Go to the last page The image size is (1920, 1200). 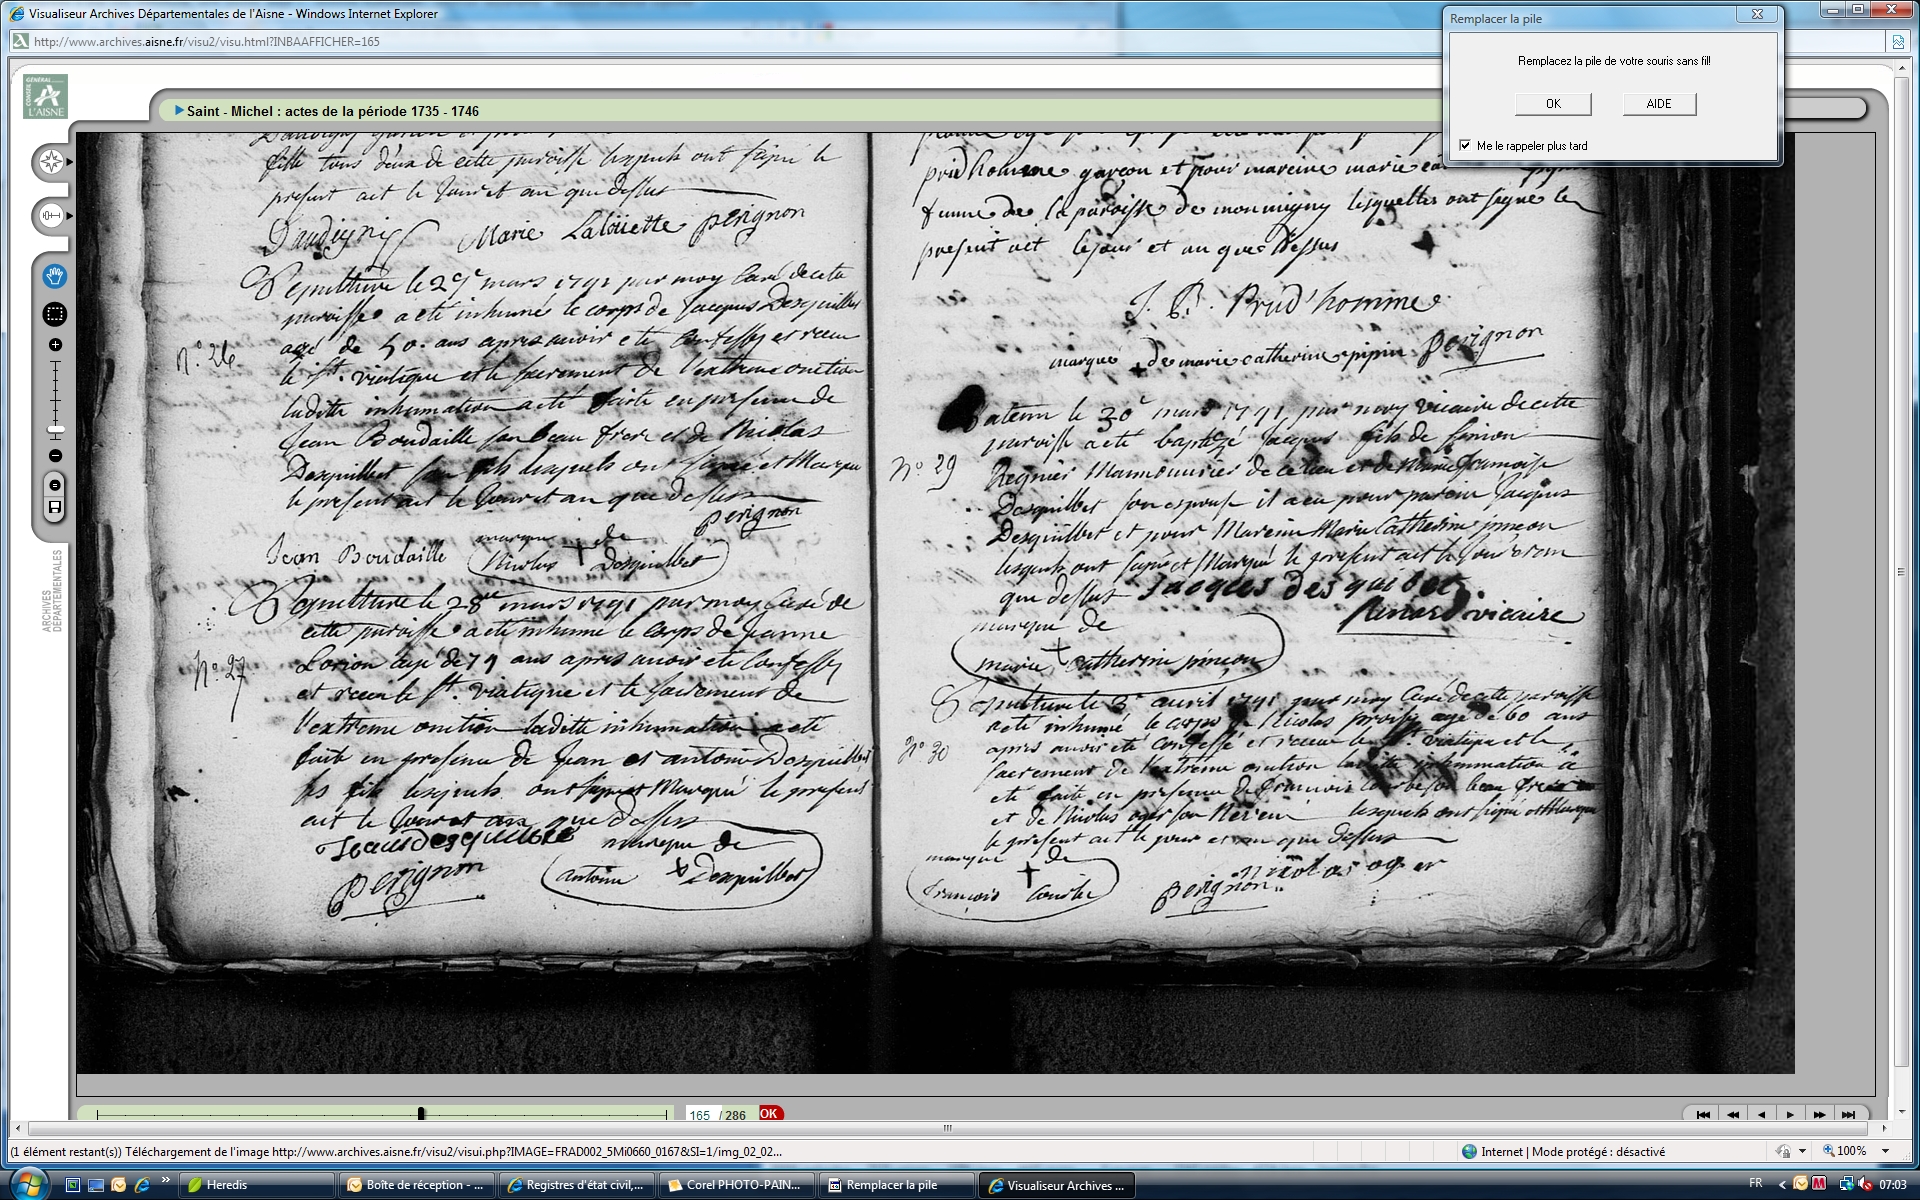coord(1849,1114)
